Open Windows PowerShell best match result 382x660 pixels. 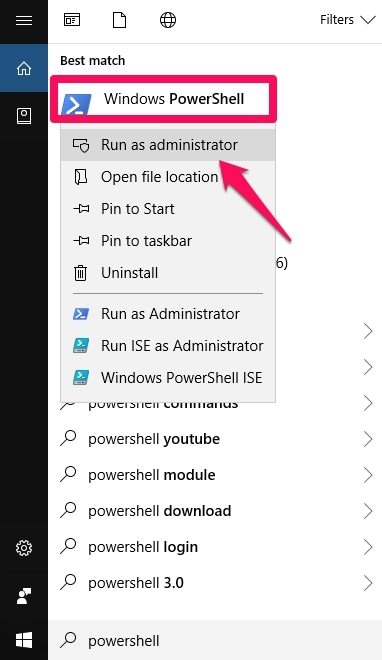click(x=163, y=99)
